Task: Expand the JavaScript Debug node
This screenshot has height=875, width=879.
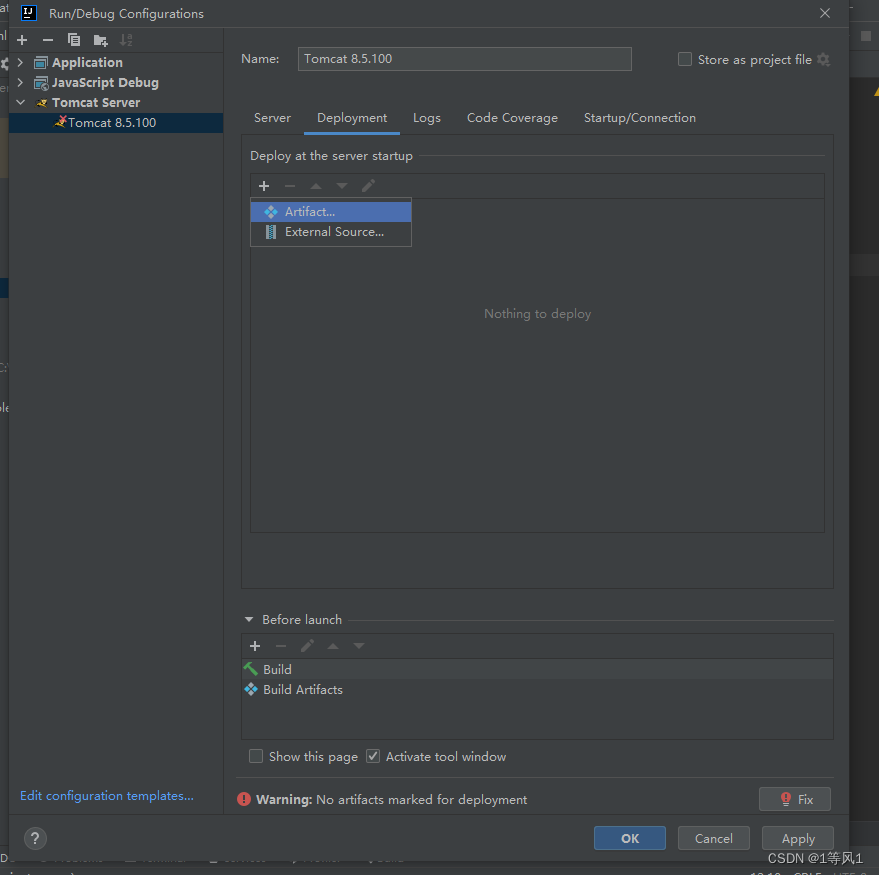Action: (x=21, y=83)
